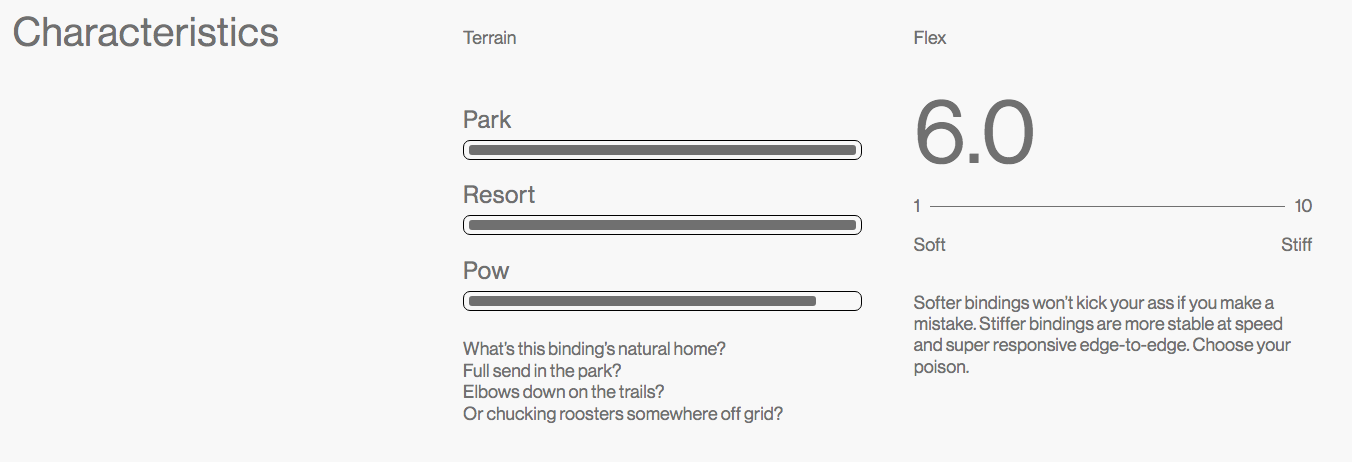The image size is (1352, 462).
Task: Select the Park terrain label
Action: [487, 120]
